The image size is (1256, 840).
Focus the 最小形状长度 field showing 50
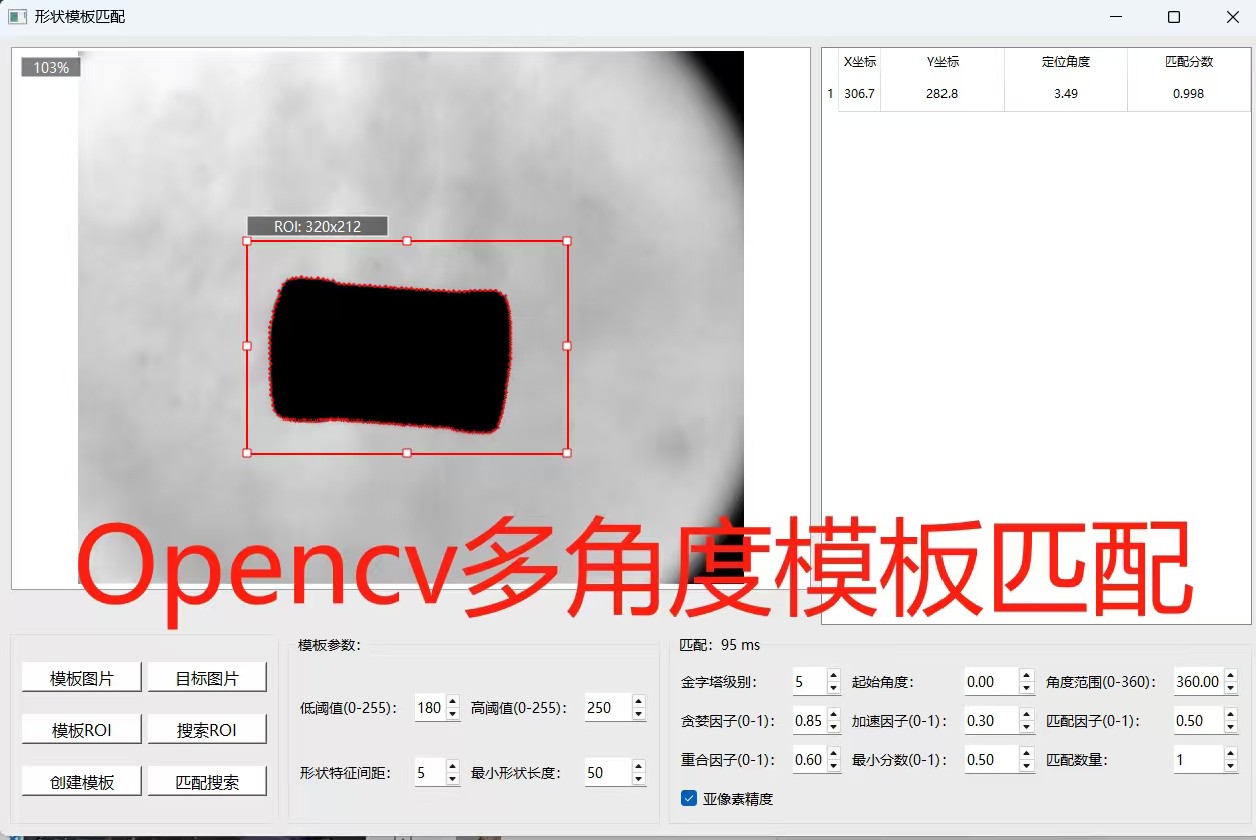pyautogui.click(x=607, y=772)
